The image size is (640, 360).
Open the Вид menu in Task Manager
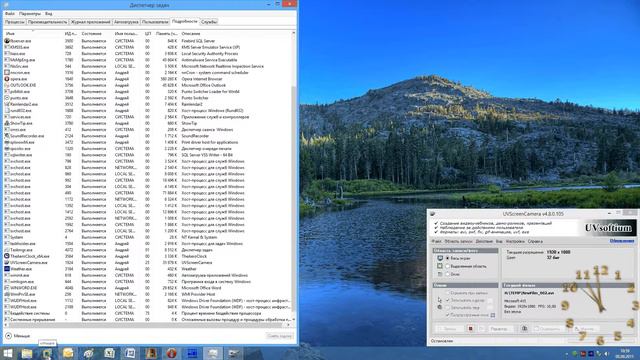point(49,13)
